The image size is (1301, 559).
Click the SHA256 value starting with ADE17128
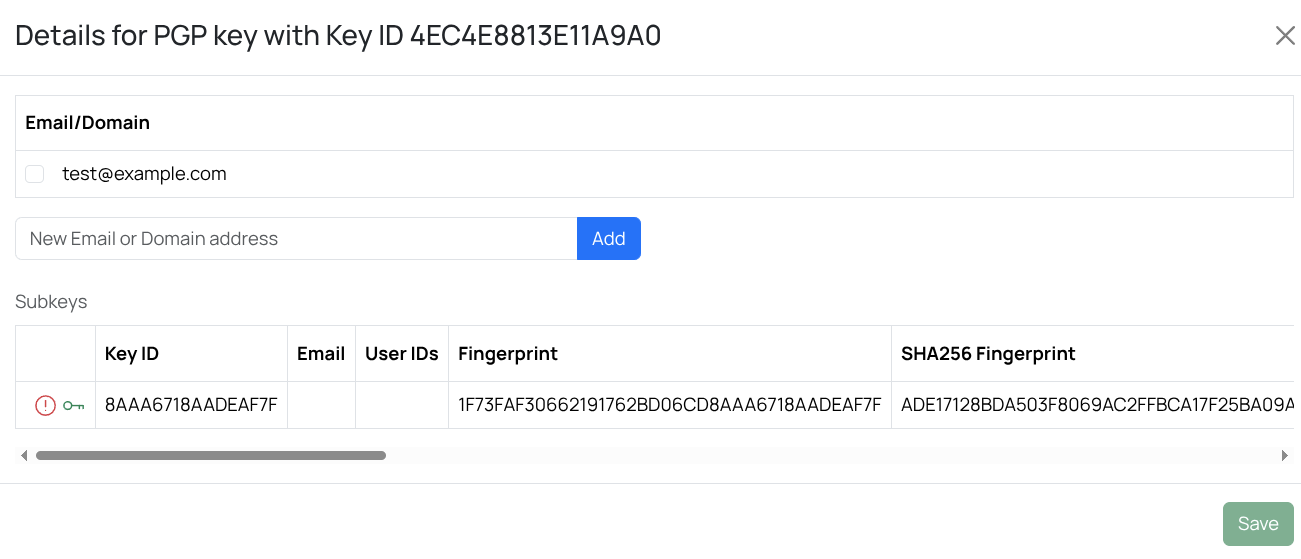pos(1096,405)
